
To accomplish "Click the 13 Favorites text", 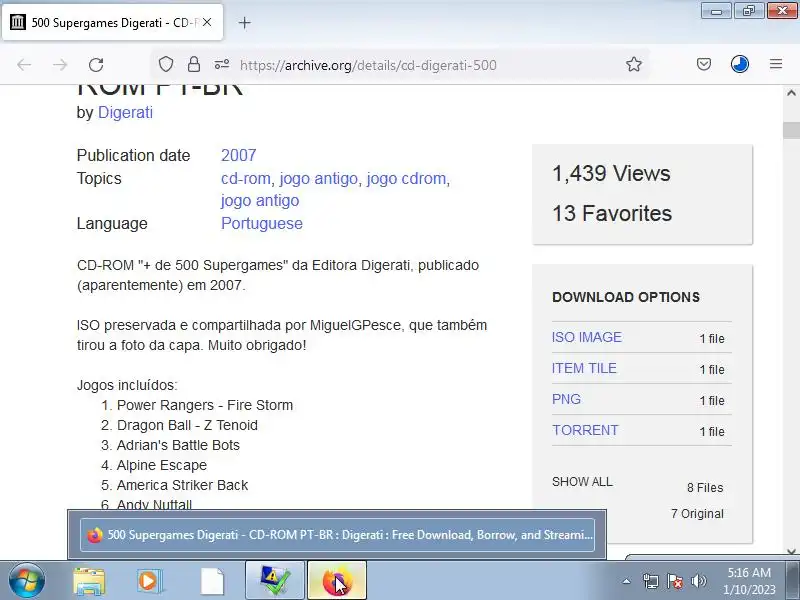I will [x=612, y=213].
